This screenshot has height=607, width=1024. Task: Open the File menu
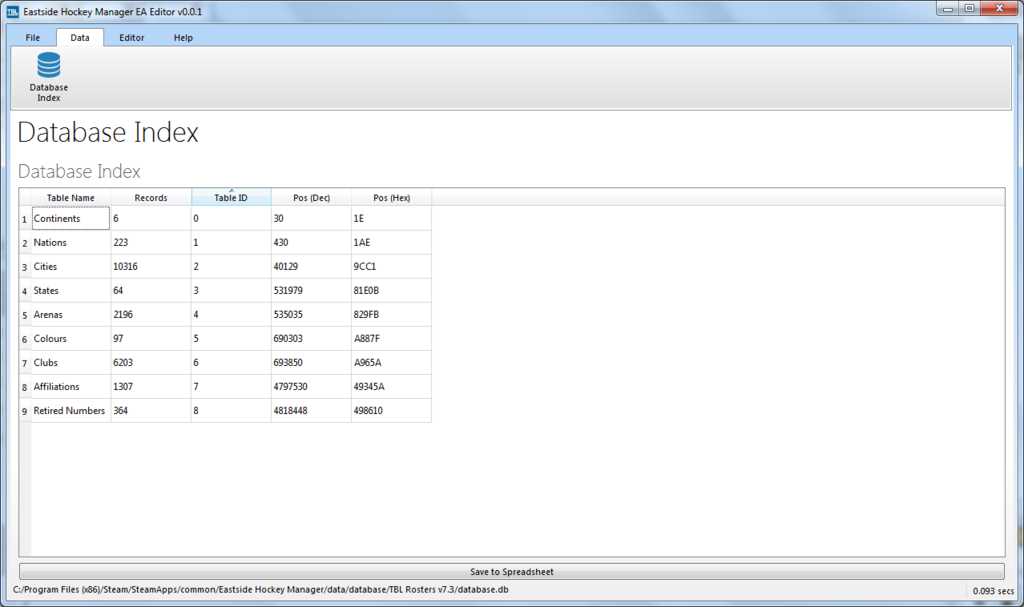pos(32,37)
